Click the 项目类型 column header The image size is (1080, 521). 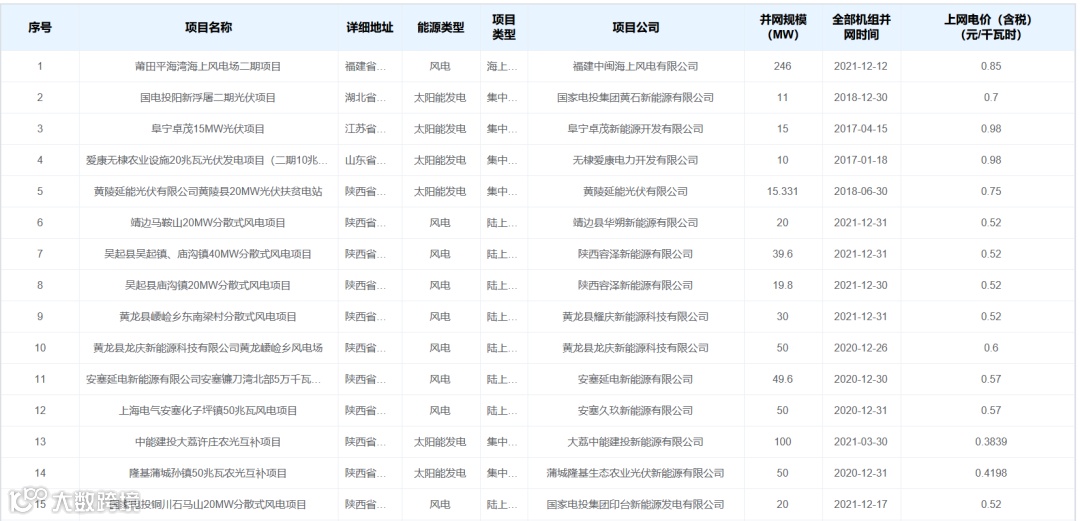(x=503, y=28)
